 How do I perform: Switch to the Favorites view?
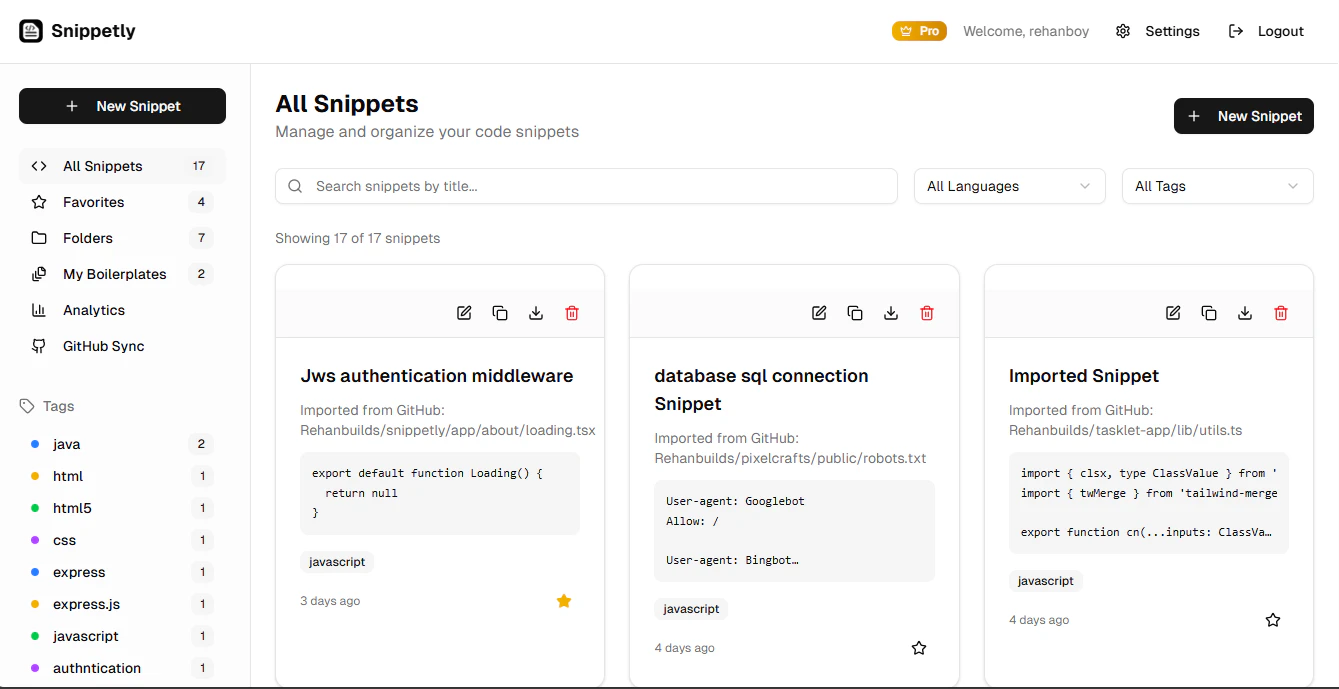click(x=92, y=202)
